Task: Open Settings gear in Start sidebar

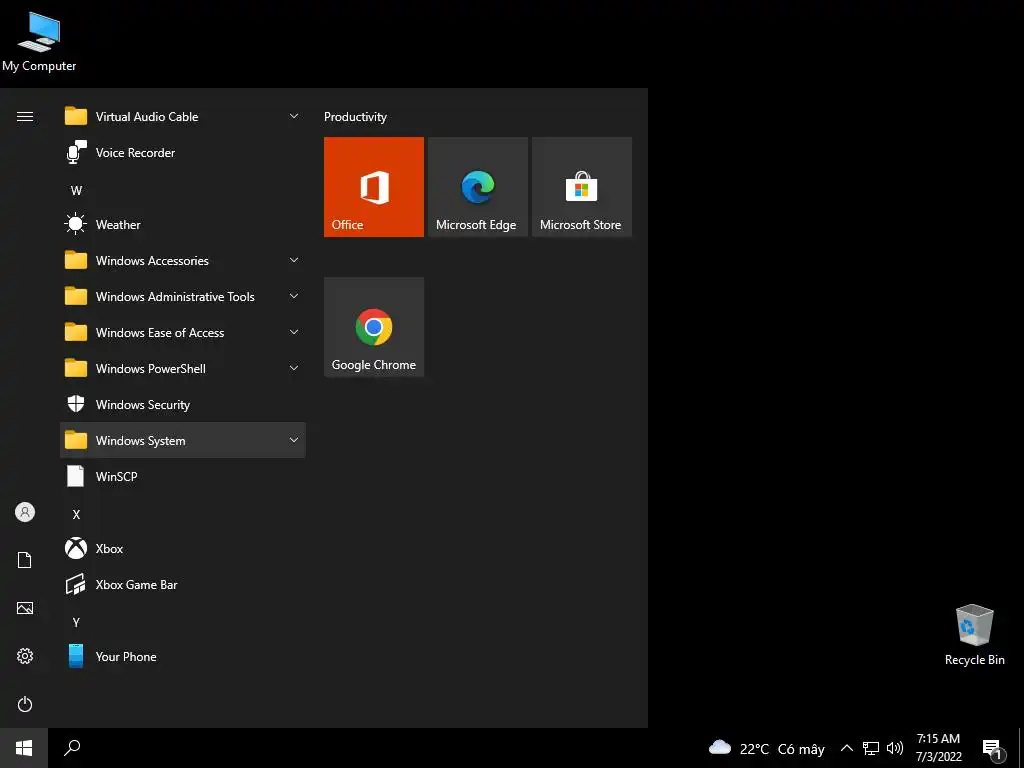Action: coord(25,656)
